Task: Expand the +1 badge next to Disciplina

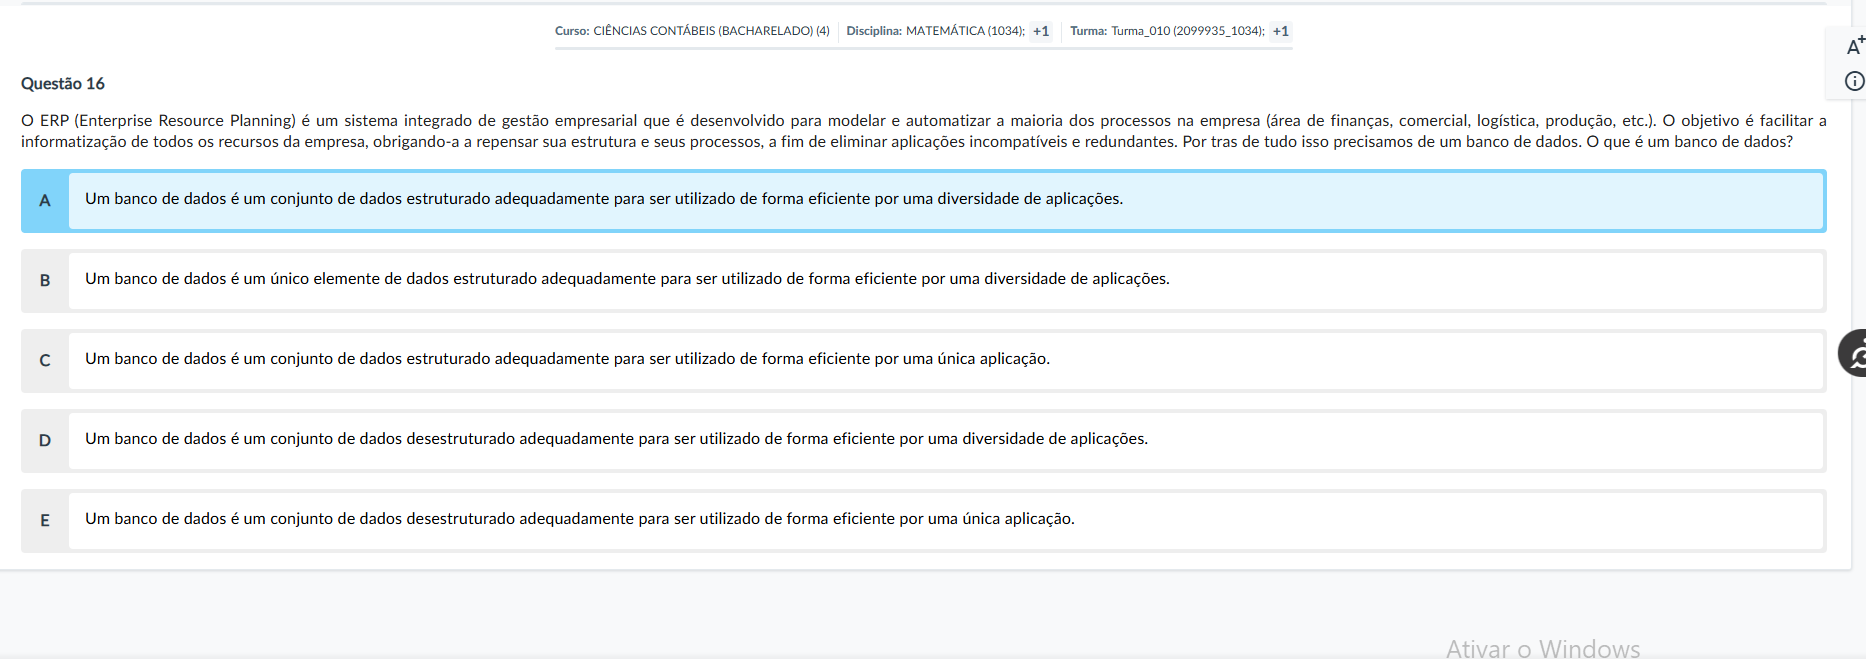Action: click(x=1041, y=31)
